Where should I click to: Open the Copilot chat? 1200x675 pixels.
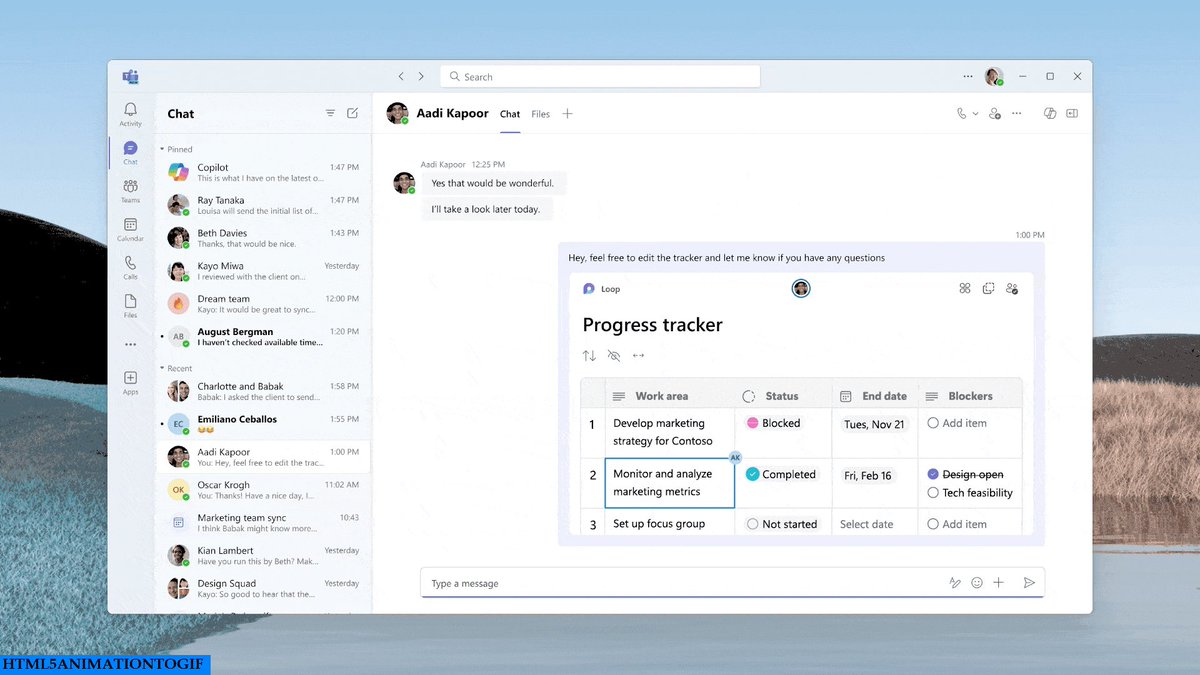coord(263,172)
